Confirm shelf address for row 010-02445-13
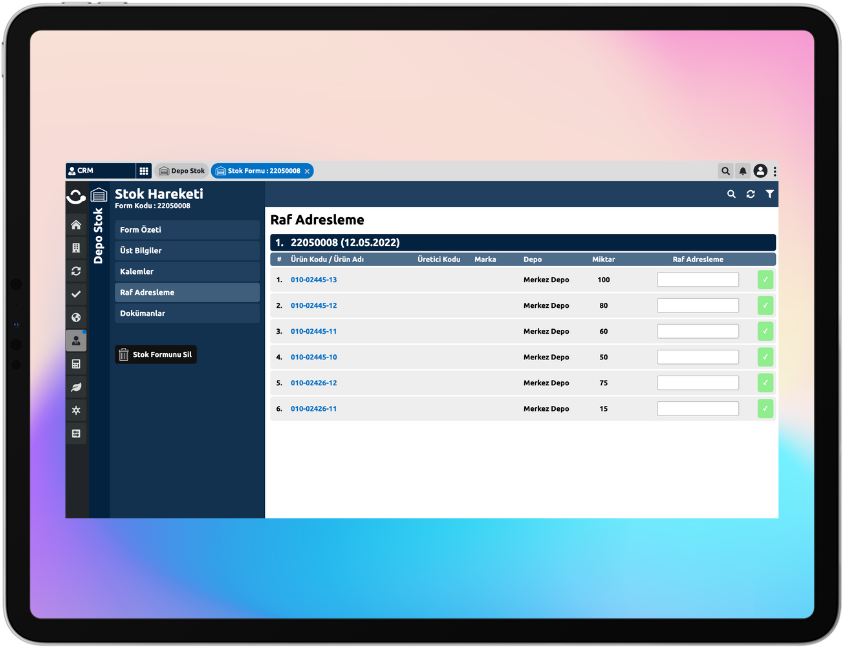 765,280
